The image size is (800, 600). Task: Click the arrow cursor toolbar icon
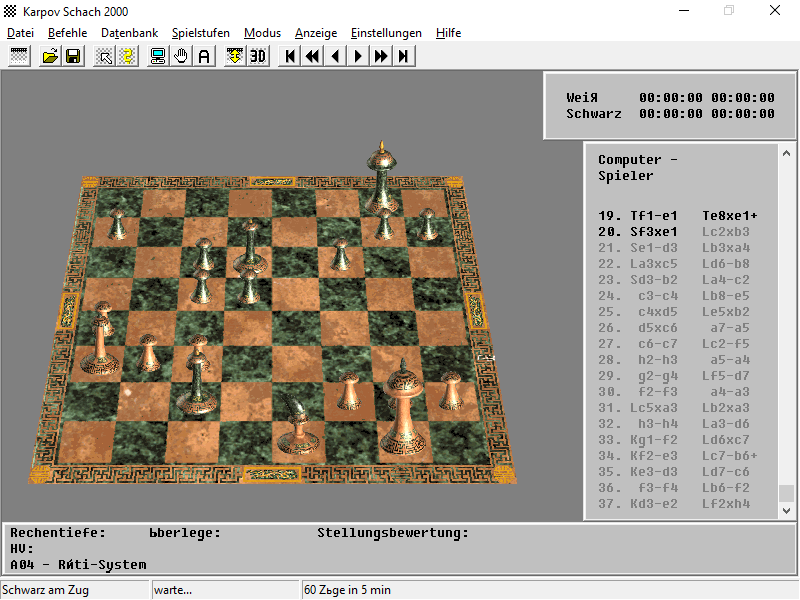tap(104, 56)
